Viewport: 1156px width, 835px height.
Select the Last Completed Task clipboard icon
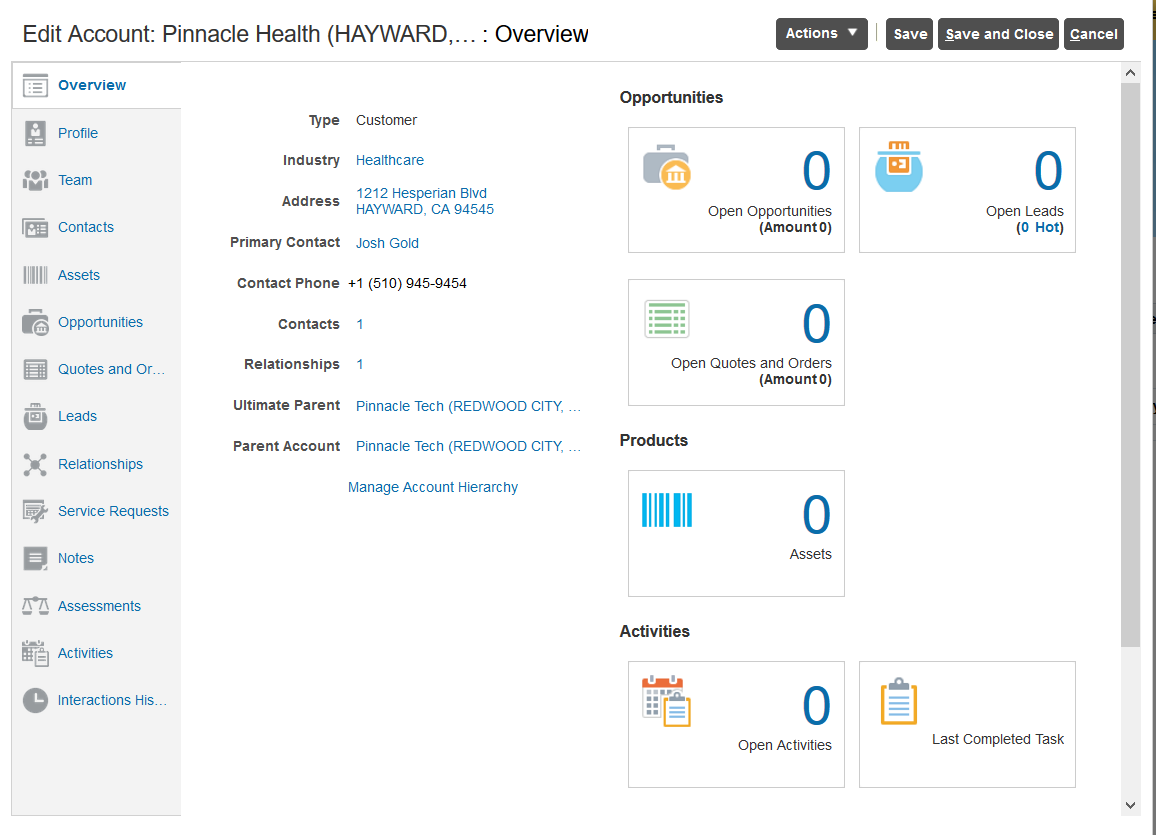tap(899, 701)
